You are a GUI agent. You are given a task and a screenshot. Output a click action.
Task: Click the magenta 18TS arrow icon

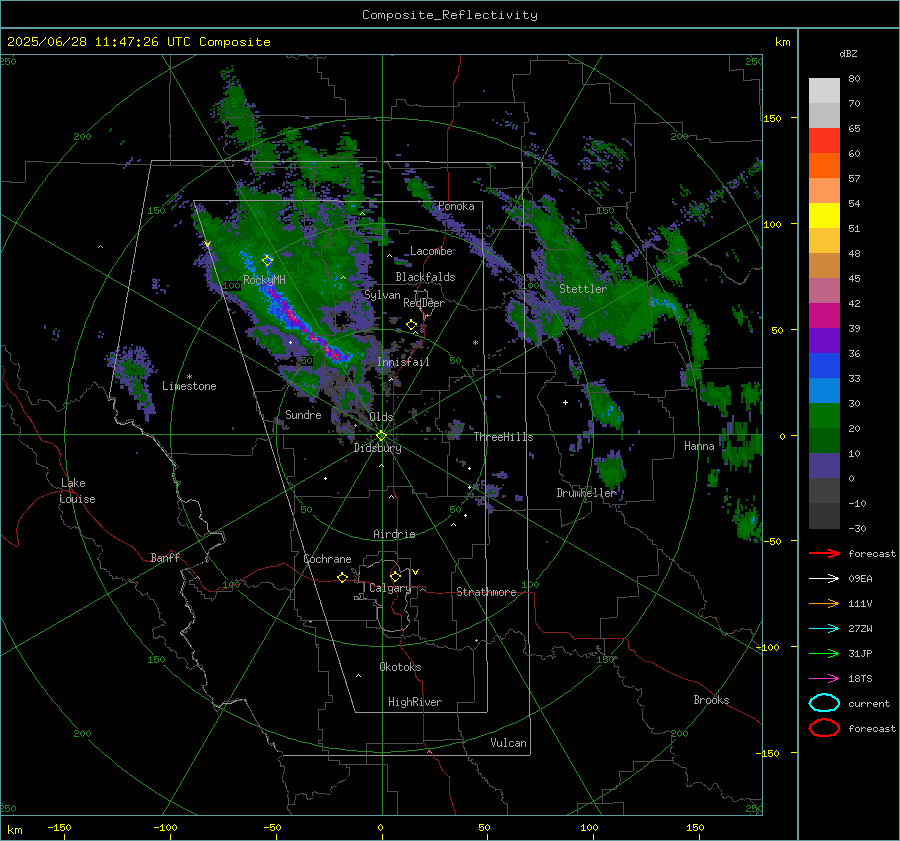pyautogui.click(x=824, y=679)
